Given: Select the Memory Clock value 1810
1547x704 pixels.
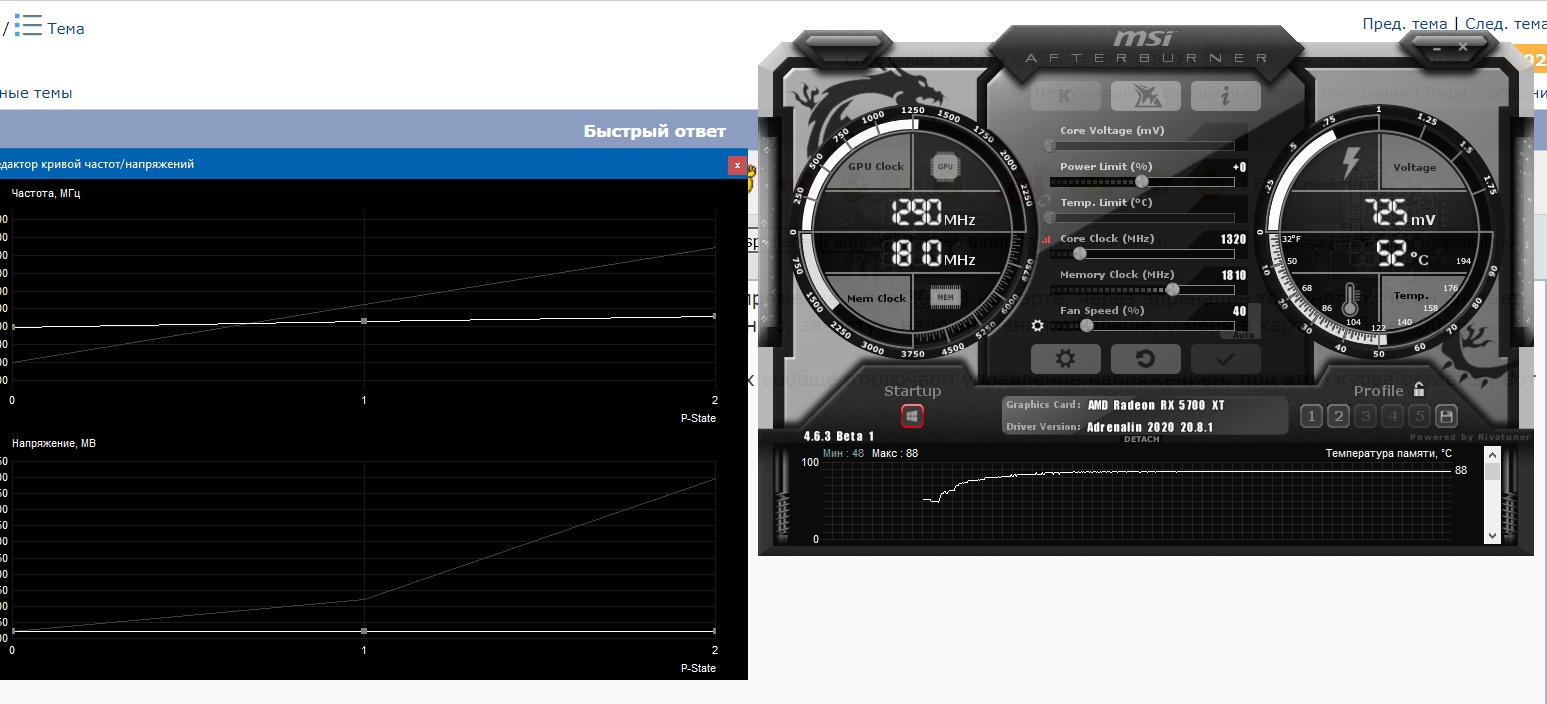Looking at the screenshot, I should click(x=1233, y=275).
